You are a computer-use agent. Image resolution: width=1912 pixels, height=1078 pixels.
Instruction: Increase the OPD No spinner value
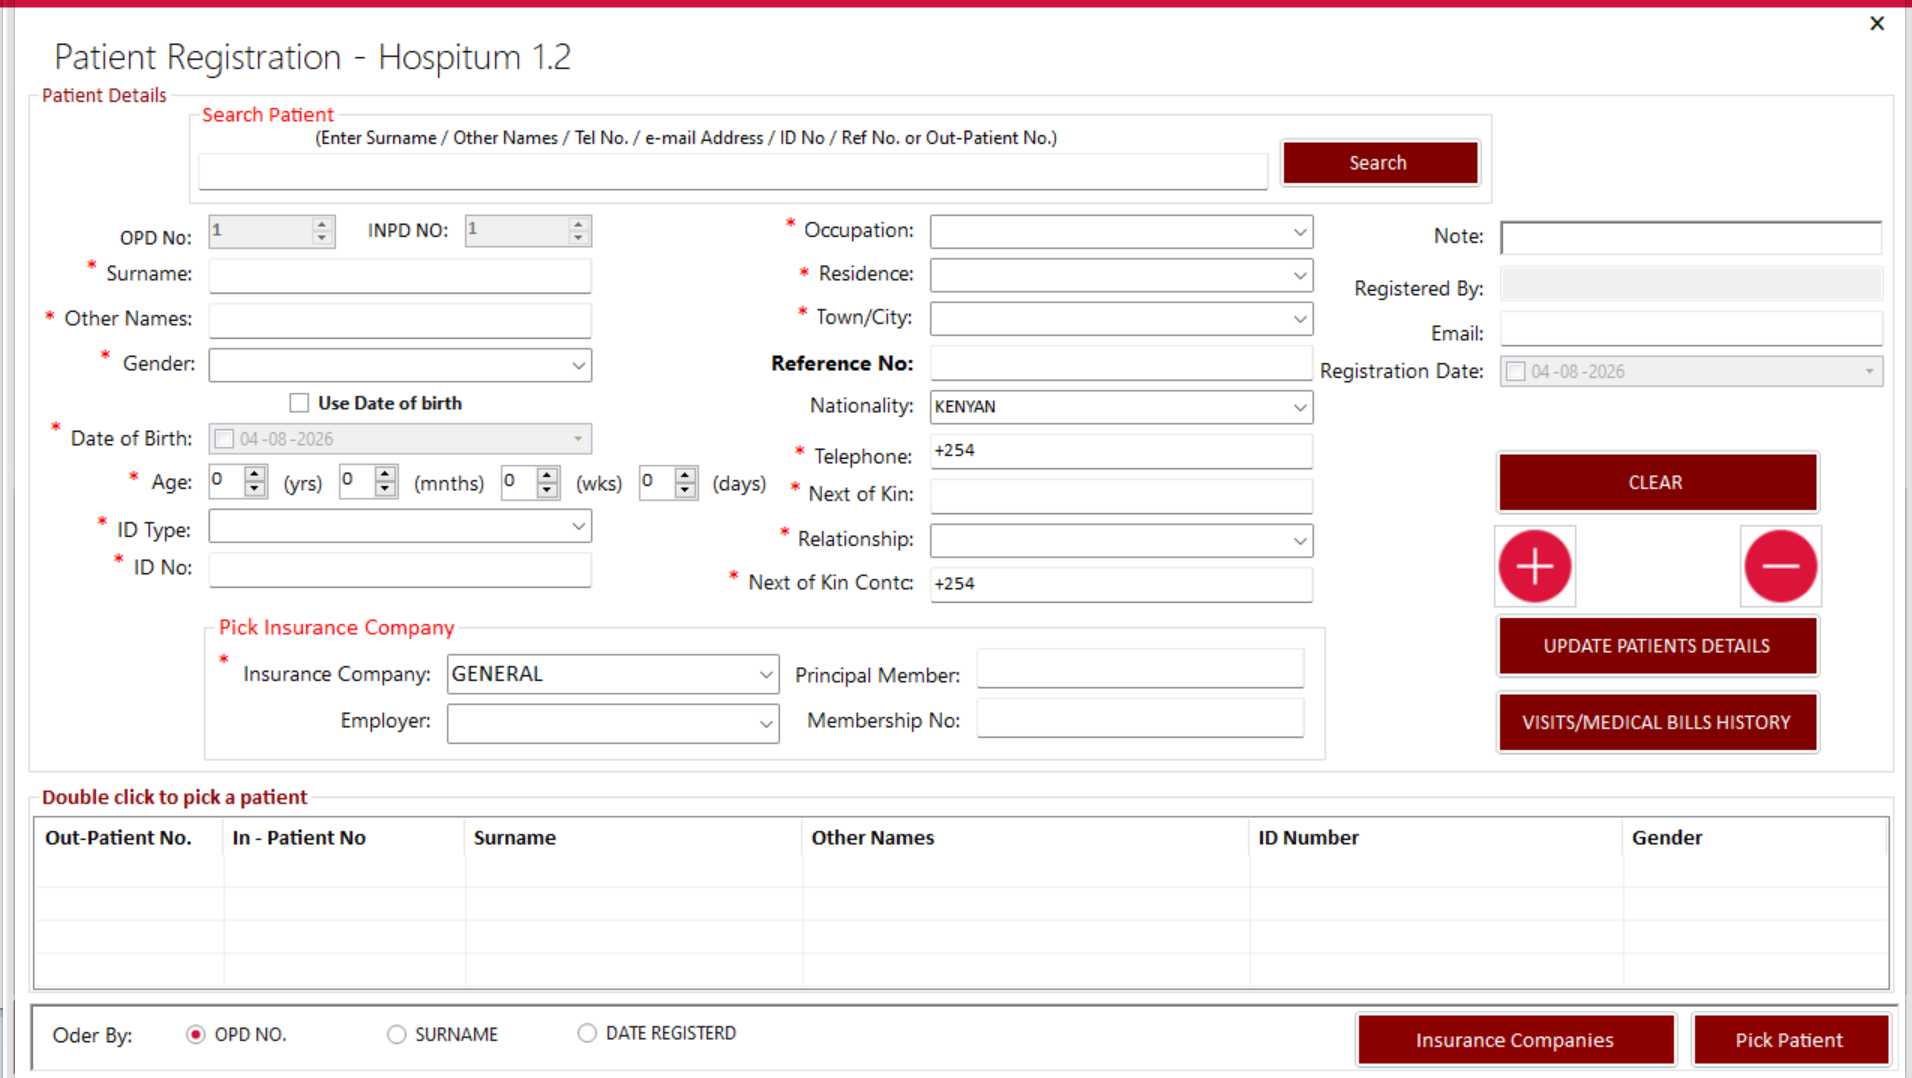click(x=322, y=224)
